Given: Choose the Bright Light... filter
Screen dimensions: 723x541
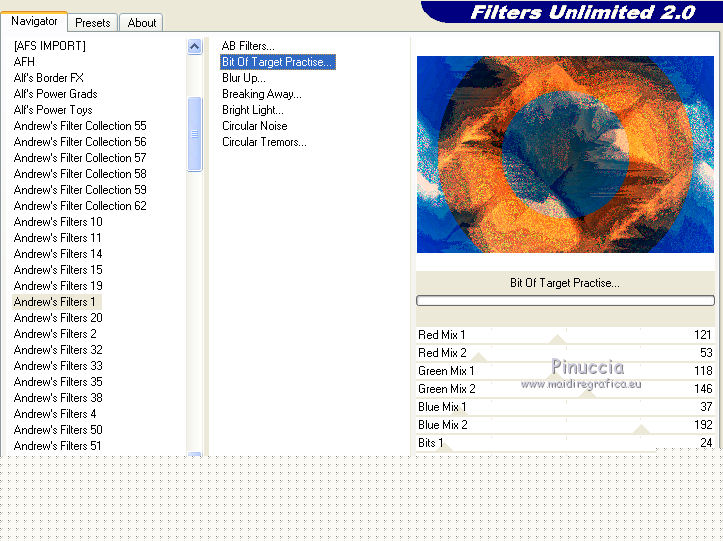Looking at the screenshot, I should [253, 110].
